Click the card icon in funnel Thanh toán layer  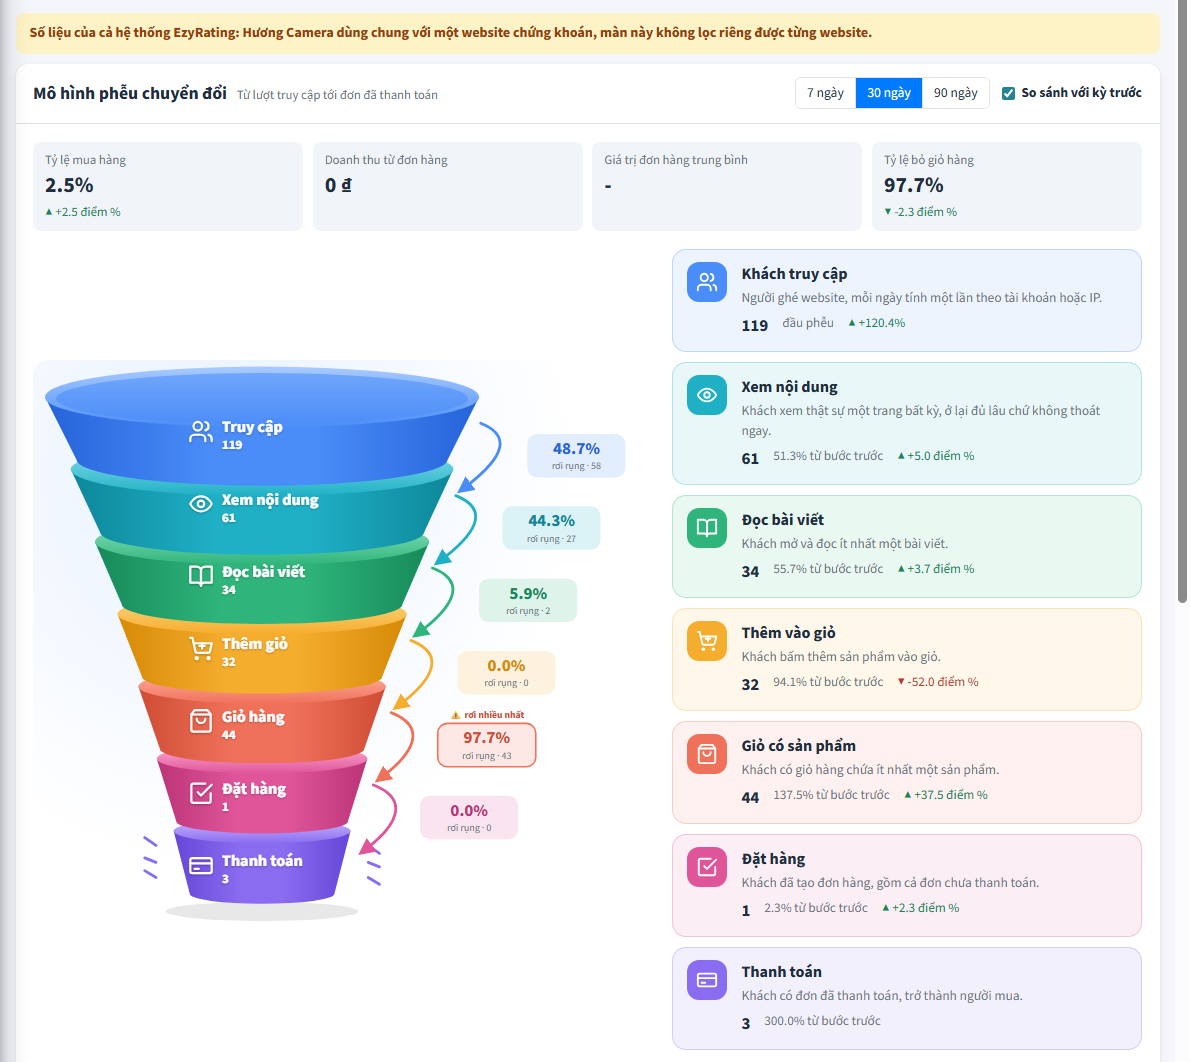click(x=200, y=865)
